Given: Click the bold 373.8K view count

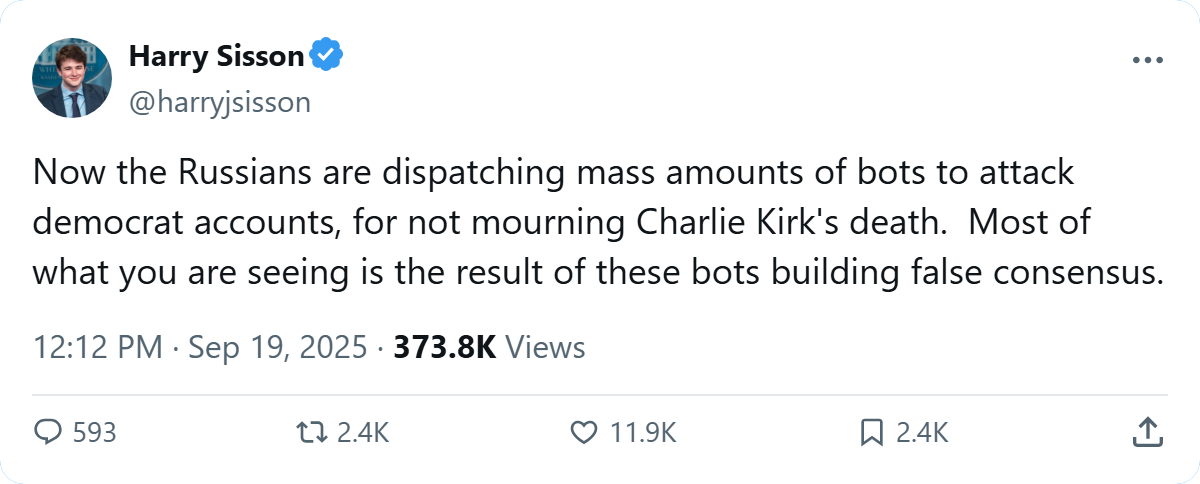Looking at the screenshot, I should pos(445,347).
